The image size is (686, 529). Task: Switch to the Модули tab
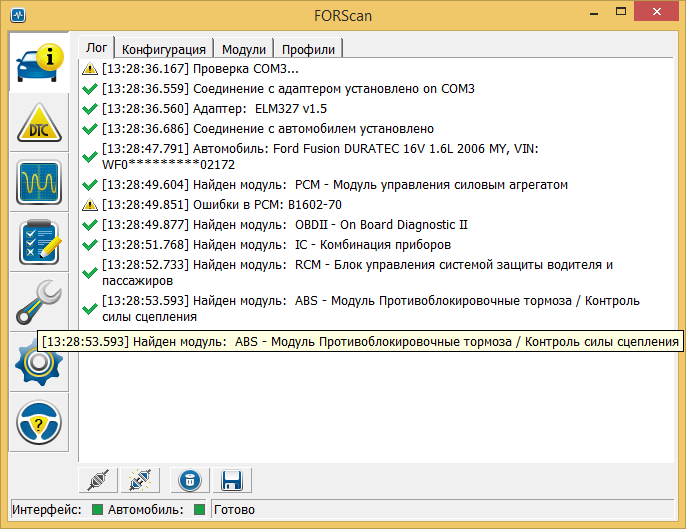tap(244, 49)
